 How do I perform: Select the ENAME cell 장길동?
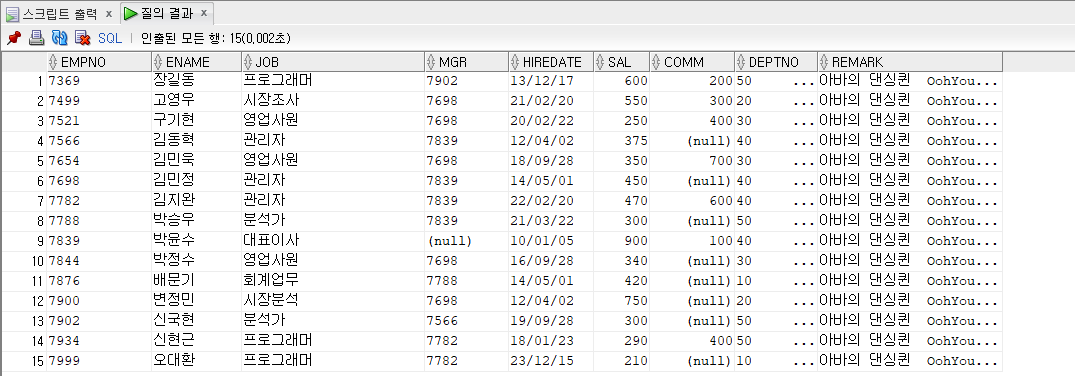pyautogui.click(x=196, y=81)
